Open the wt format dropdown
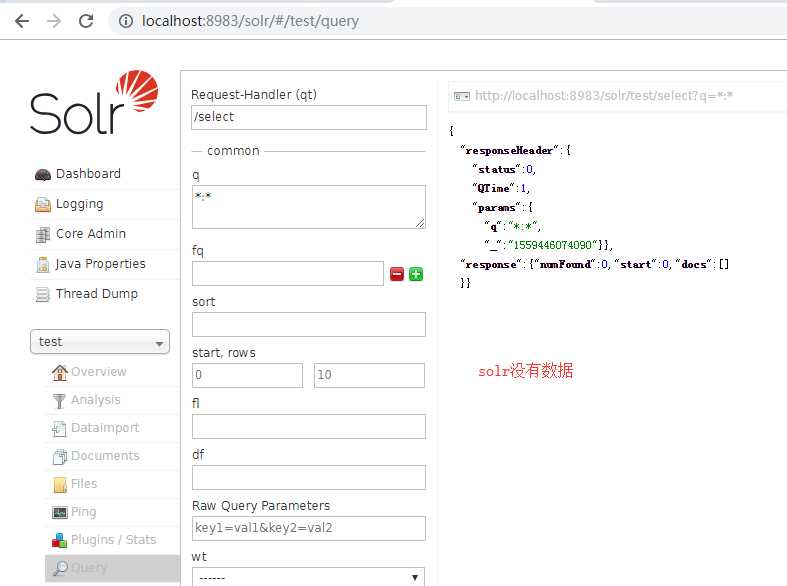 click(309, 576)
